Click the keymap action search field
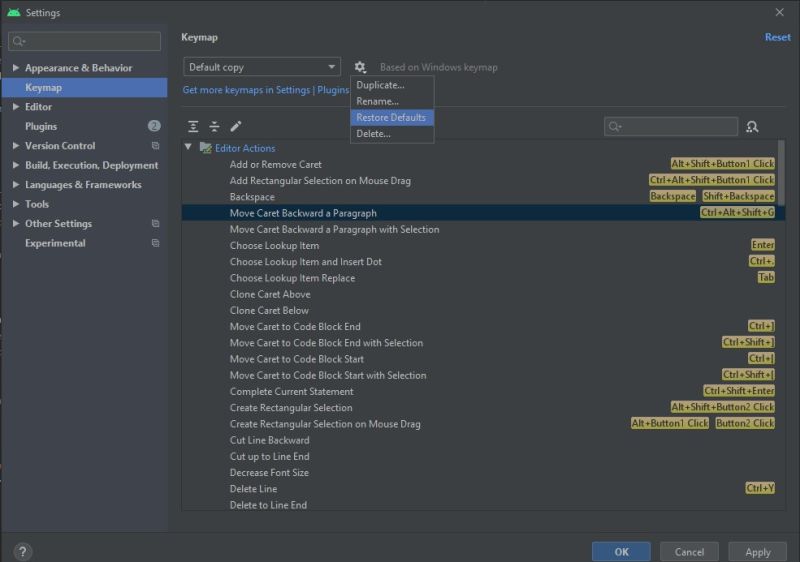800x562 pixels. [671, 126]
